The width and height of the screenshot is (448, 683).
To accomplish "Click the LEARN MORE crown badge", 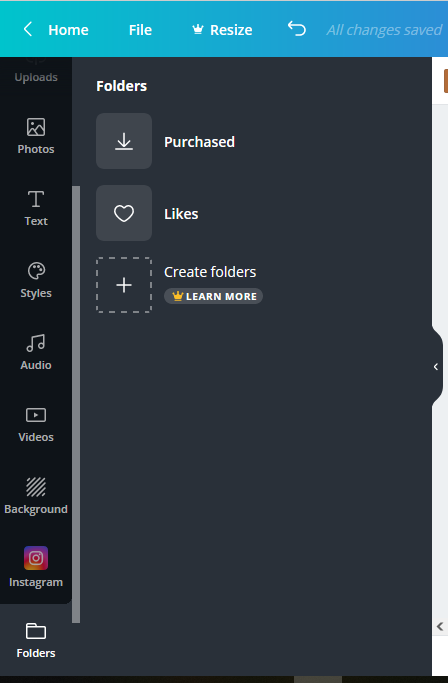I will 214,296.
